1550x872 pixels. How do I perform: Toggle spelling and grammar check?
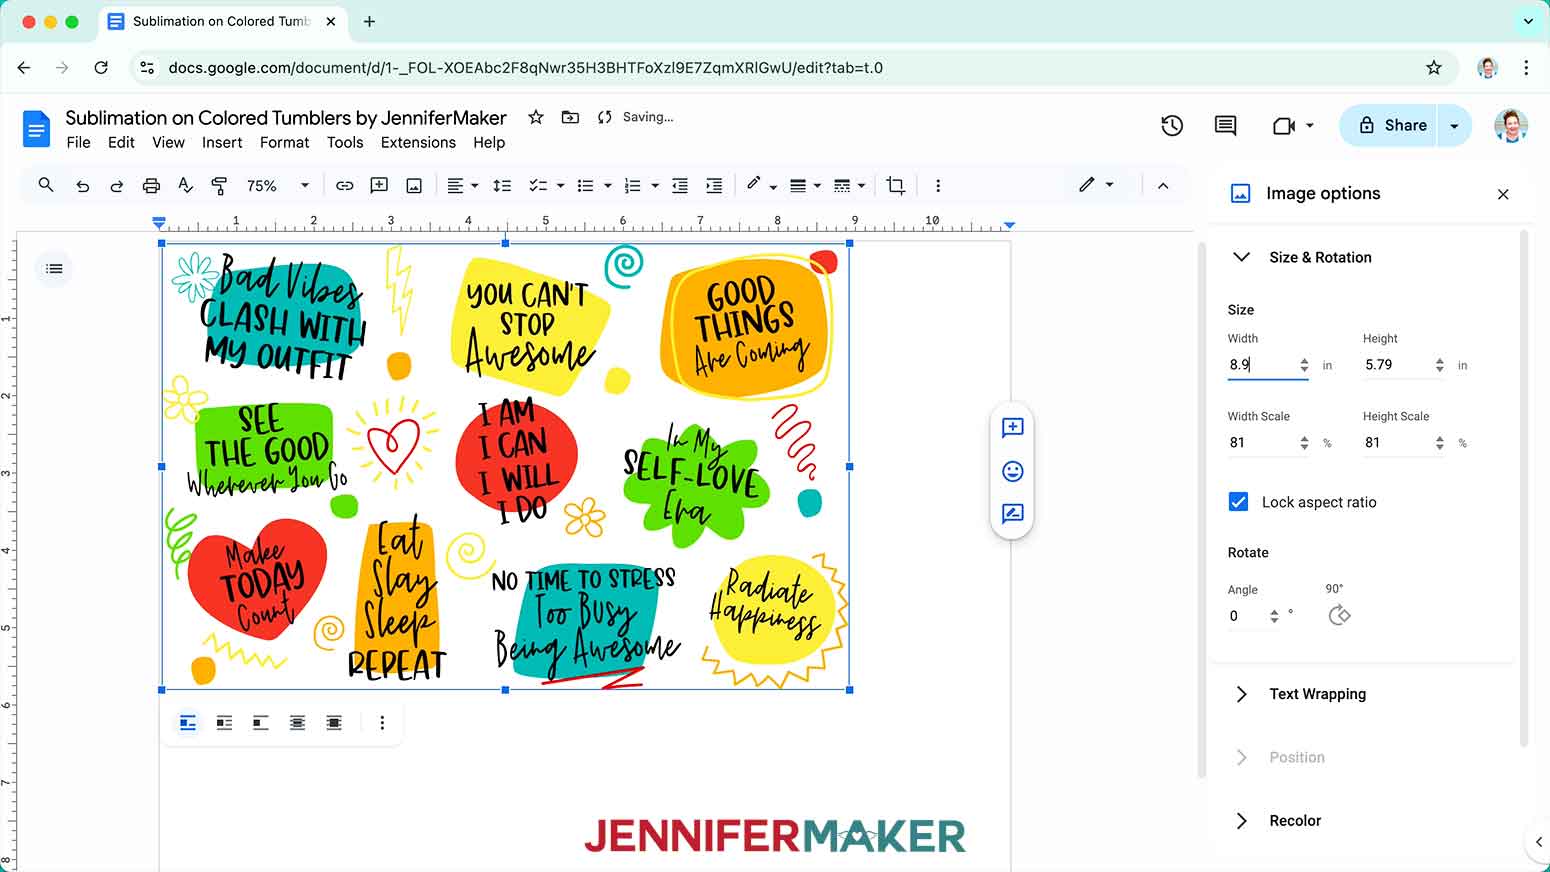(x=185, y=185)
